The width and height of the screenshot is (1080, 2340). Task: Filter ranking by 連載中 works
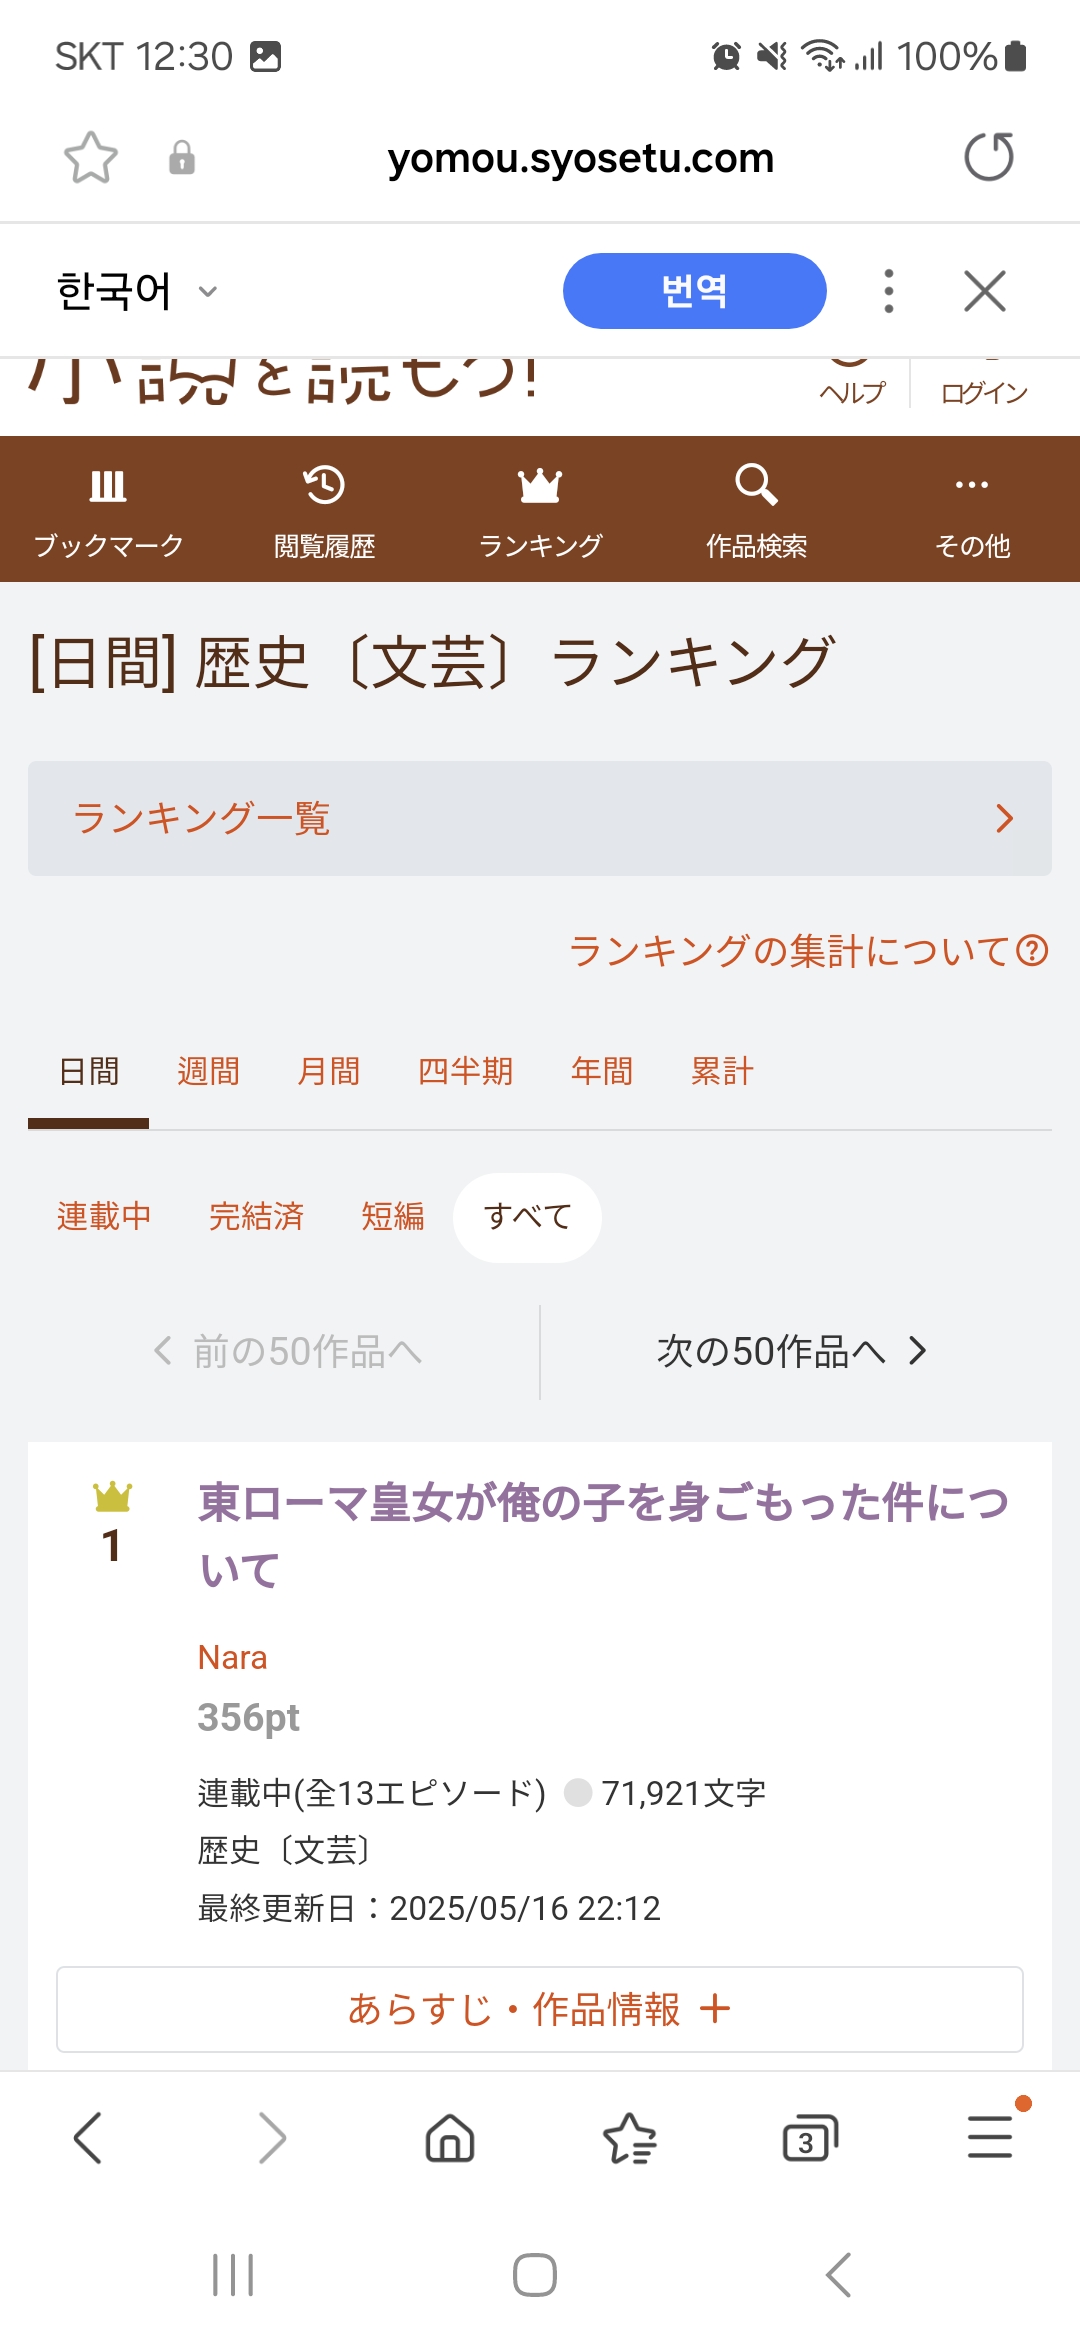pos(104,1217)
